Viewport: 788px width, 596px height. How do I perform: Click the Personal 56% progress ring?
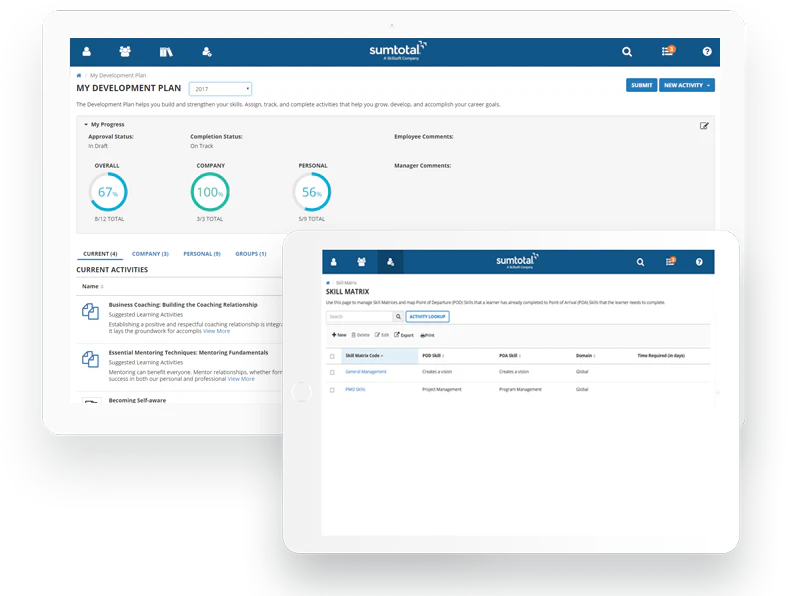point(312,192)
